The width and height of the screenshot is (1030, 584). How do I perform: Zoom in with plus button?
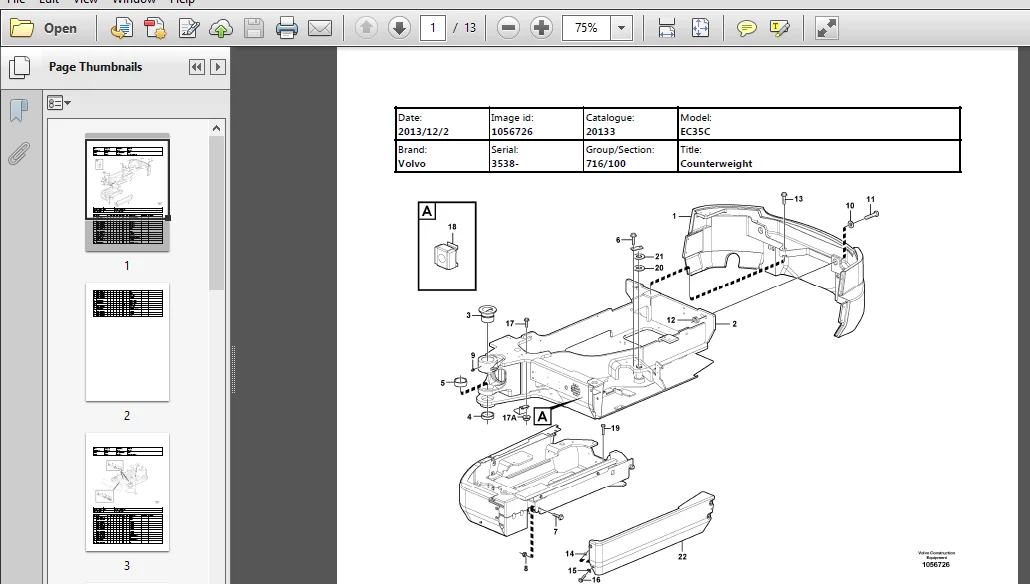(x=541, y=28)
